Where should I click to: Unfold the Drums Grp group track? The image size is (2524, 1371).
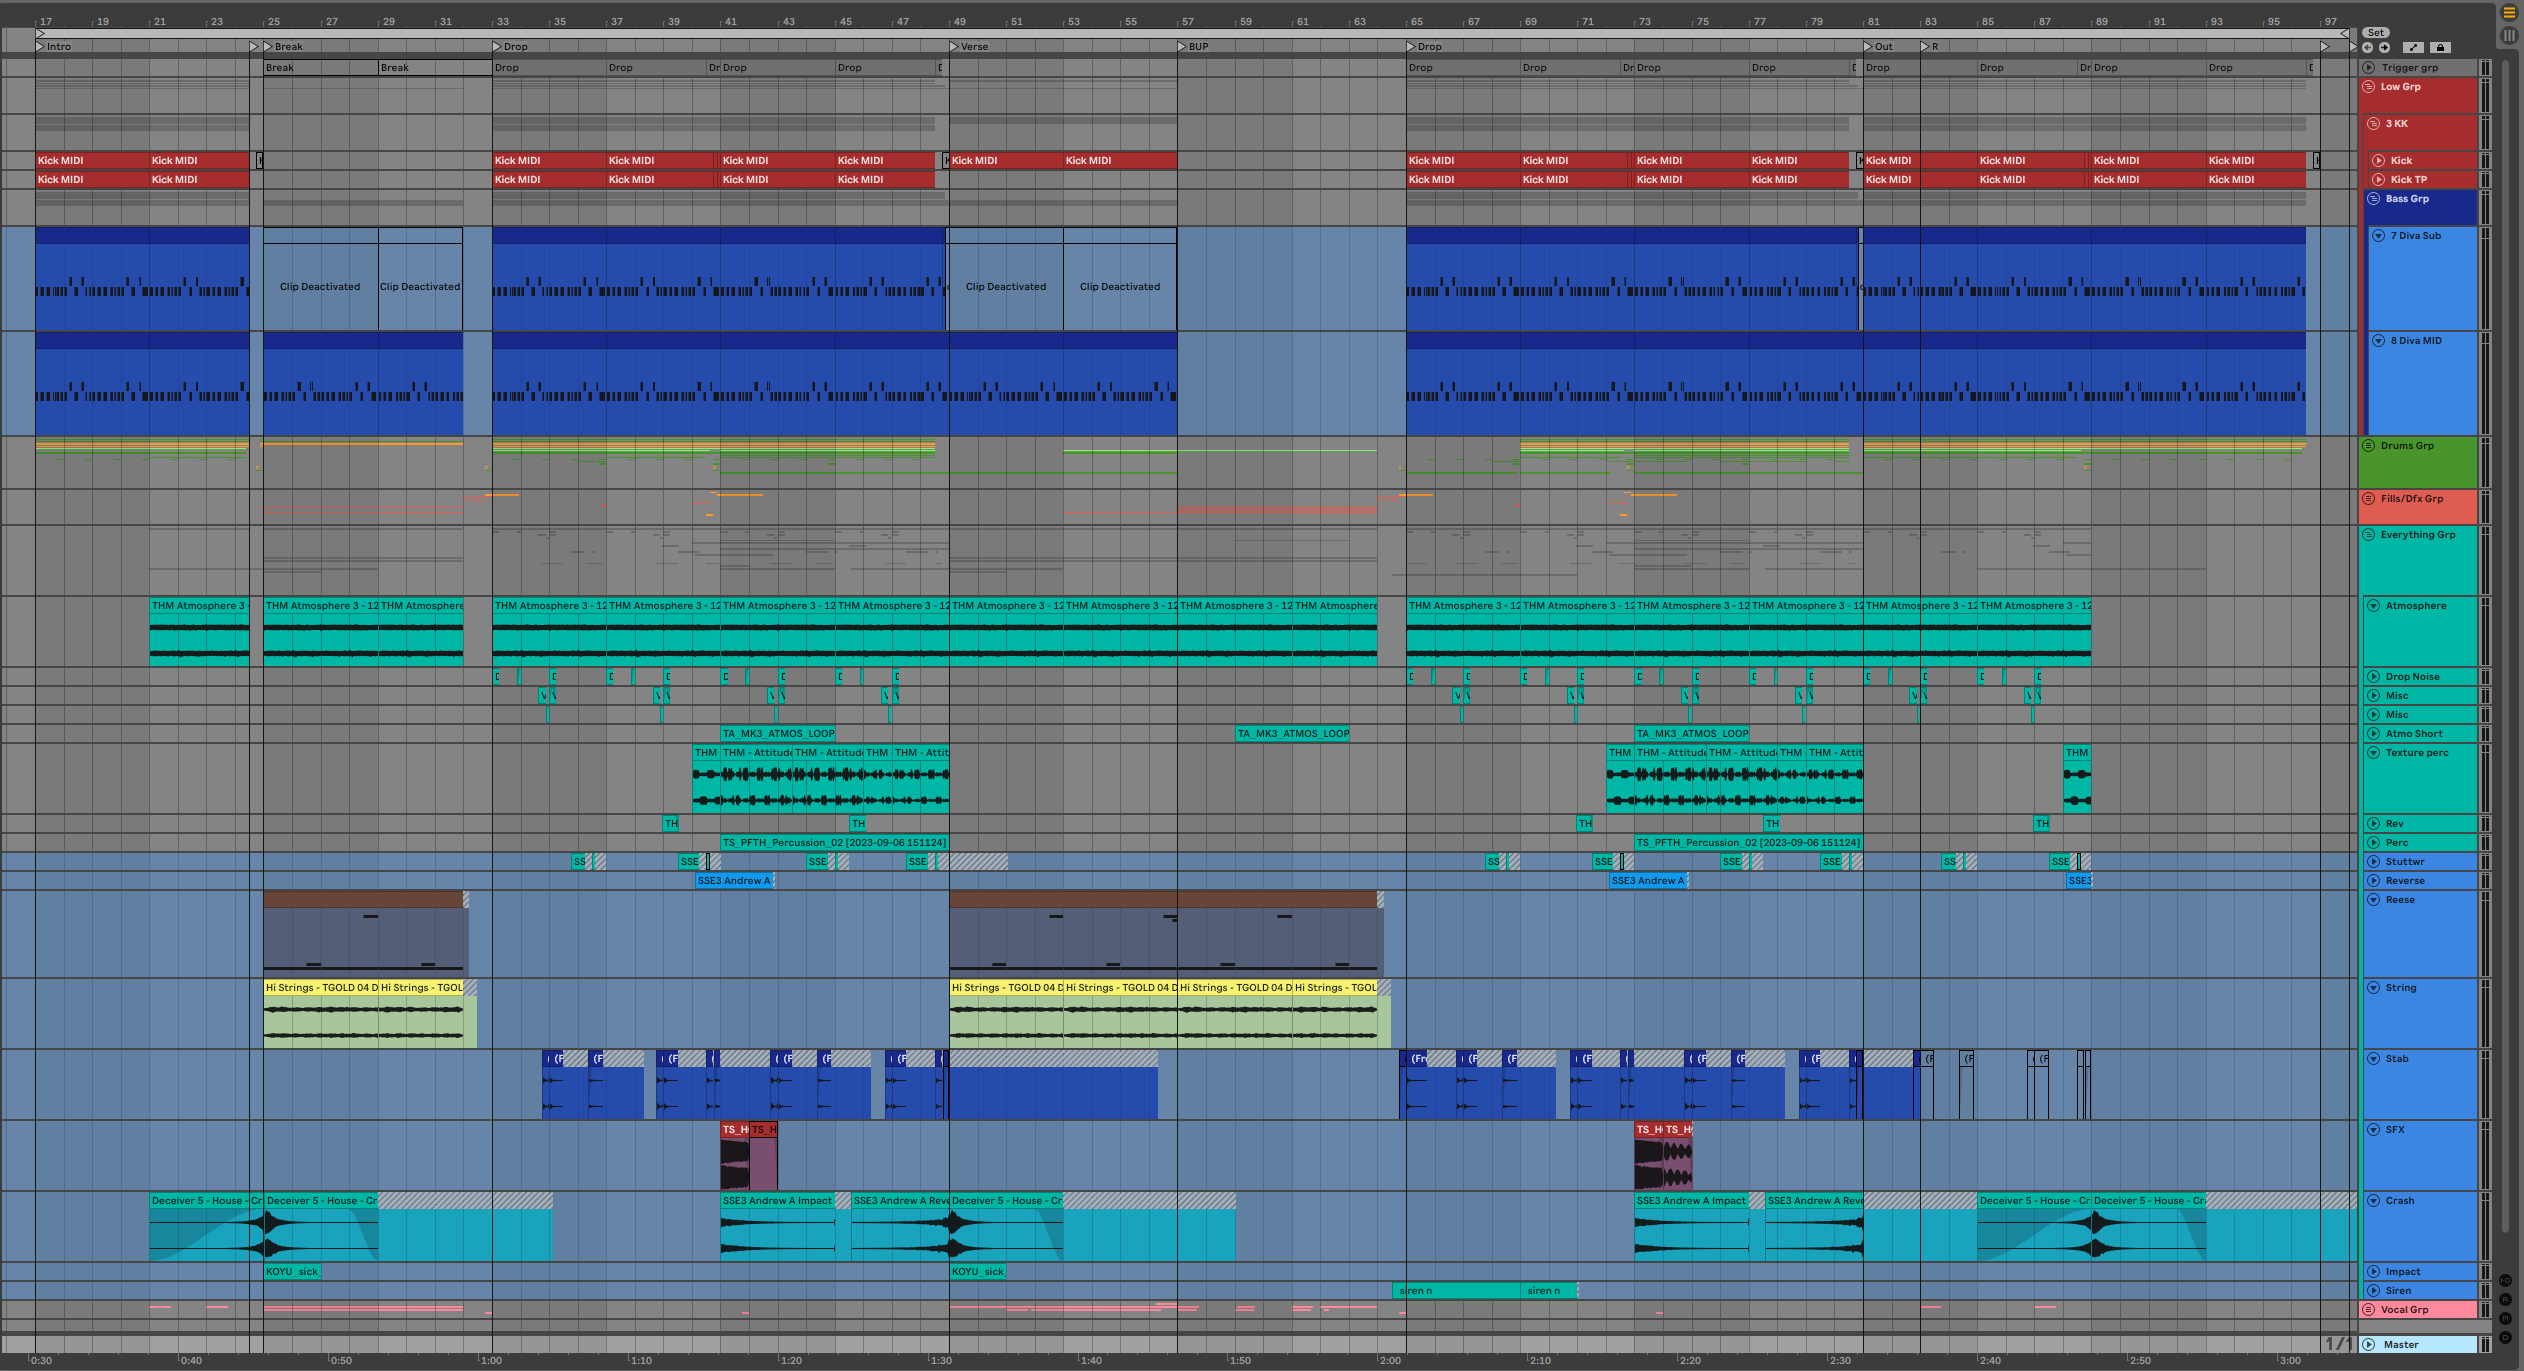pyautogui.click(x=2368, y=446)
